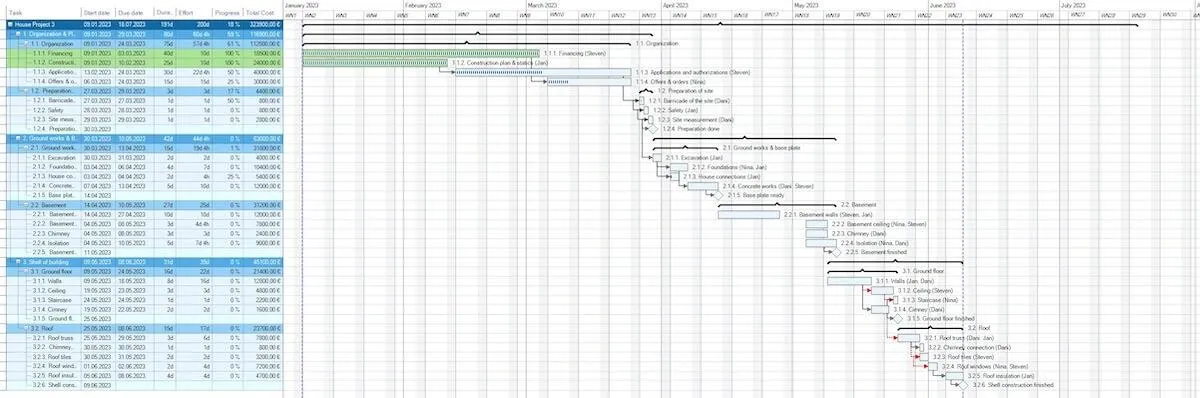The width and height of the screenshot is (1200, 398).
Task: Click the 40000,00 € cost cell for 1.1.3
Action: pos(264,72)
